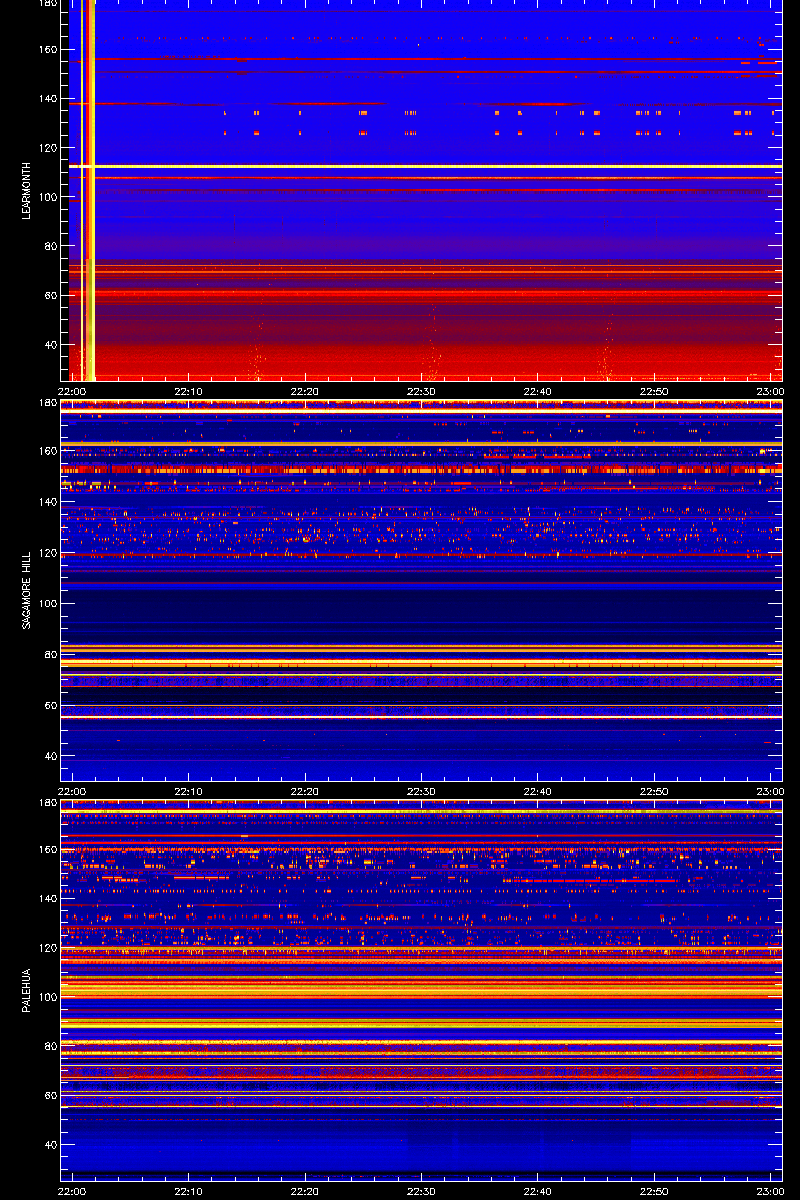Click the 120 frequency label on Learmonth axis
This screenshot has width=800, height=1200.
point(49,148)
